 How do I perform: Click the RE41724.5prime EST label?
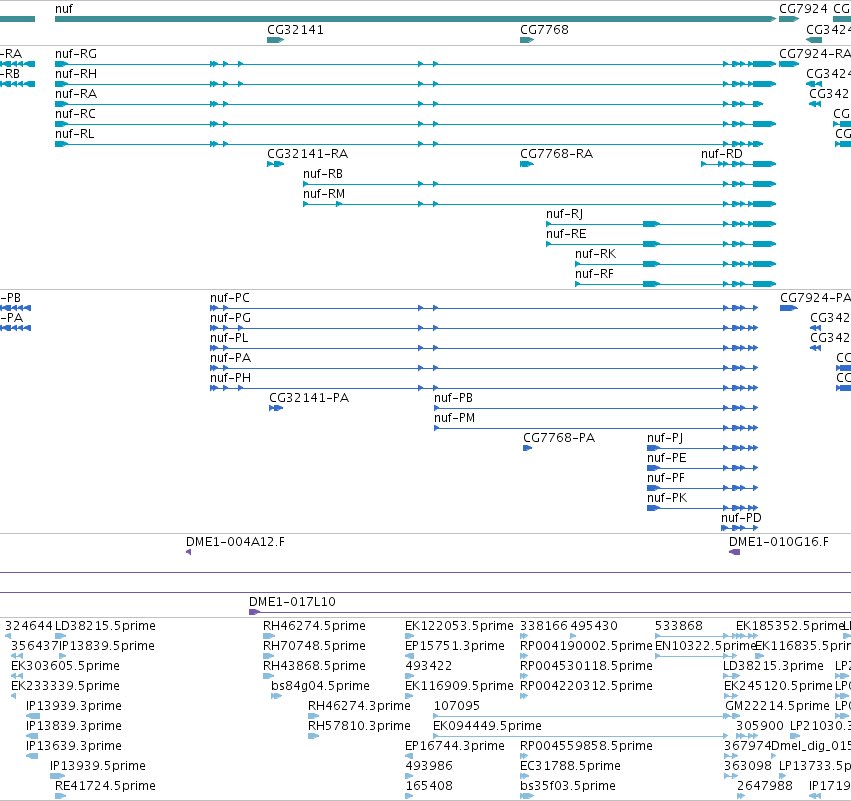pyautogui.click(x=105, y=786)
